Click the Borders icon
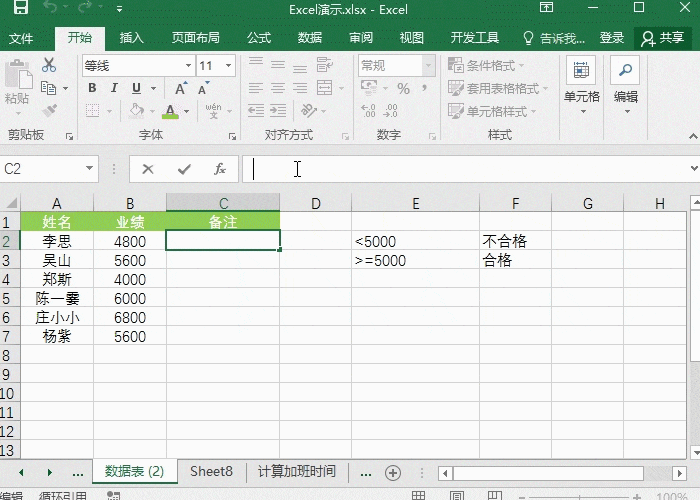This screenshot has height=500, width=700. coord(92,110)
